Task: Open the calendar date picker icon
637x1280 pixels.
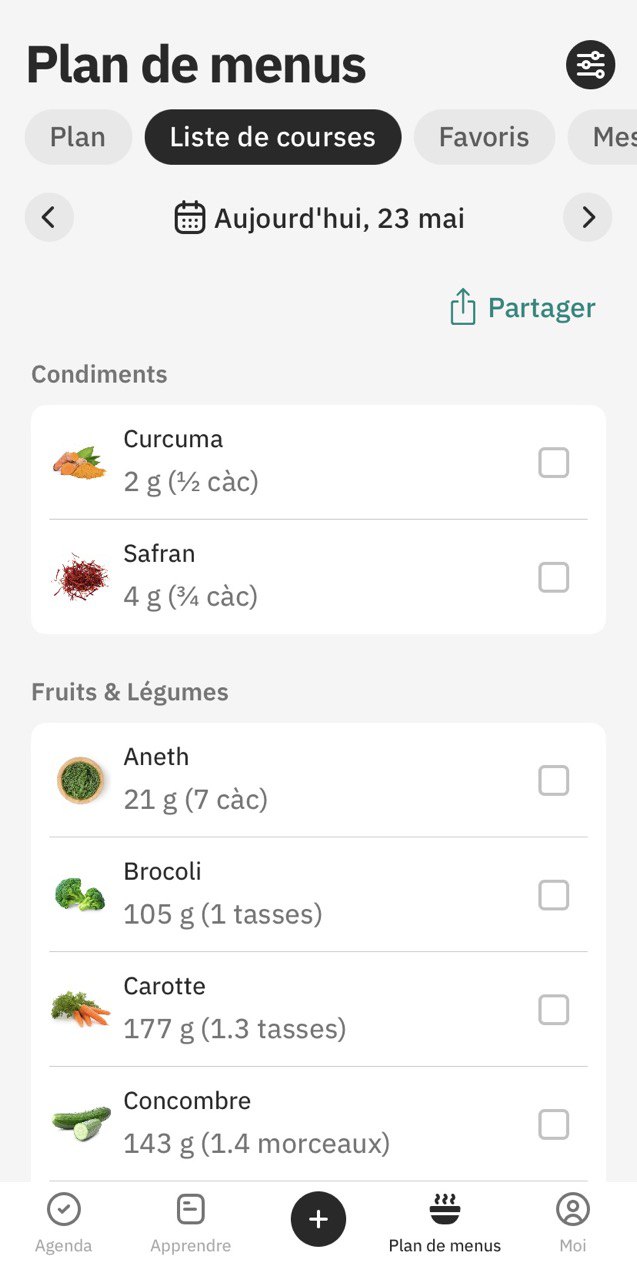Action: [190, 217]
